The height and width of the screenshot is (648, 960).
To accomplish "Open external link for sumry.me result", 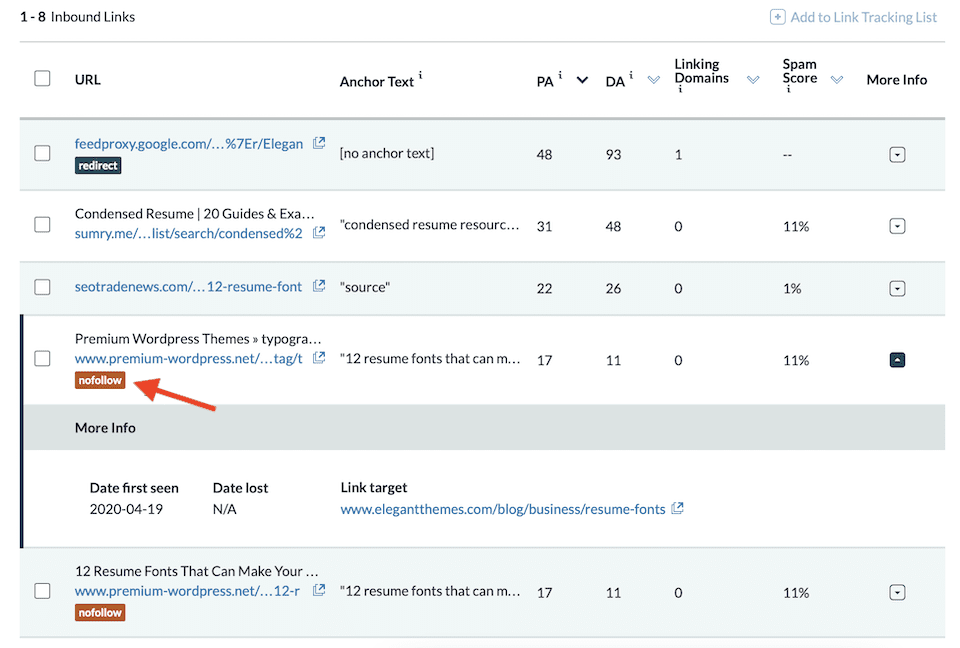I will click(319, 233).
